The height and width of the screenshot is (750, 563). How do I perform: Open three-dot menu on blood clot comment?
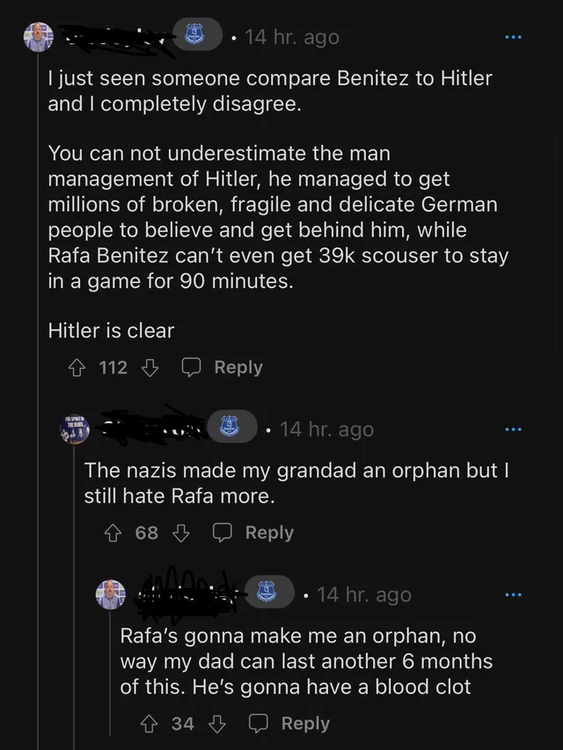(513, 595)
